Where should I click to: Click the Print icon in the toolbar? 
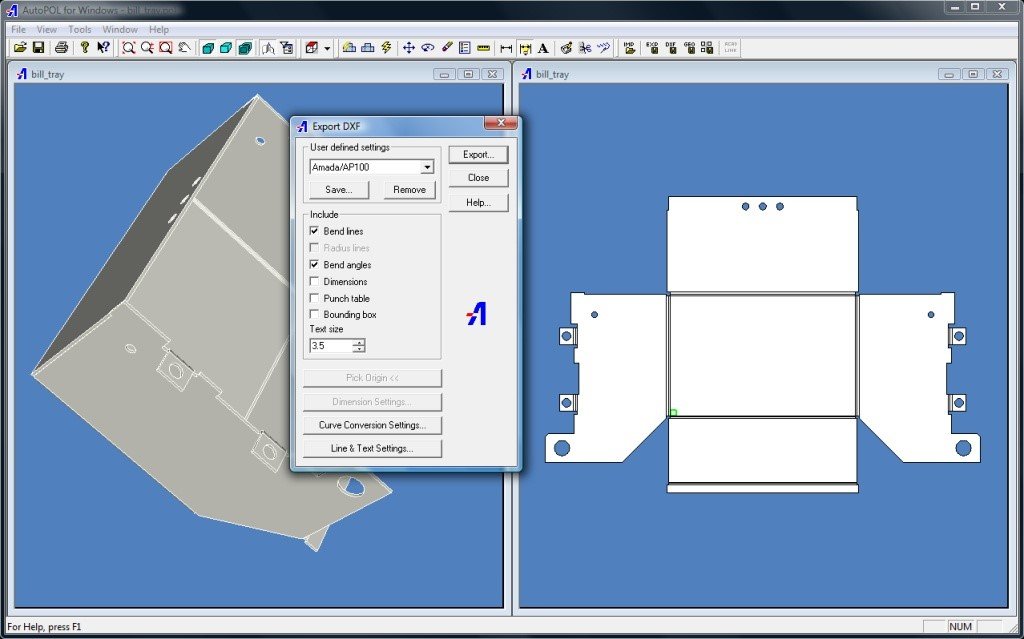point(61,48)
